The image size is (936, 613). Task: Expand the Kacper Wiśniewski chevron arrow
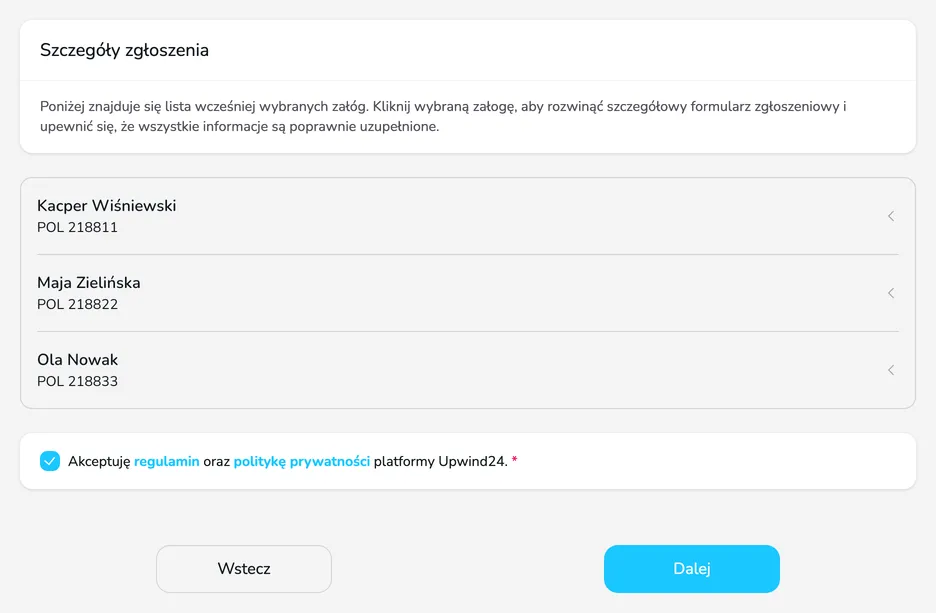pyautogui.click(x=891, y=216)
